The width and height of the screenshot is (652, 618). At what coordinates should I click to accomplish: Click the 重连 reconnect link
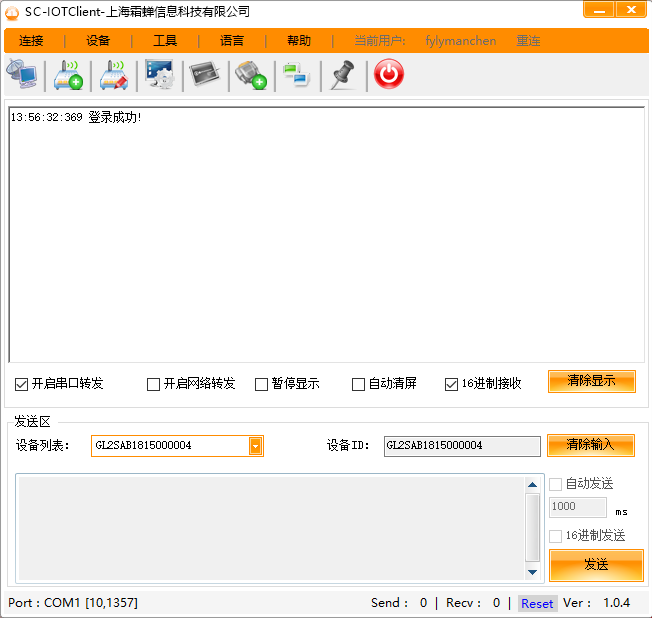pos(528,41)
